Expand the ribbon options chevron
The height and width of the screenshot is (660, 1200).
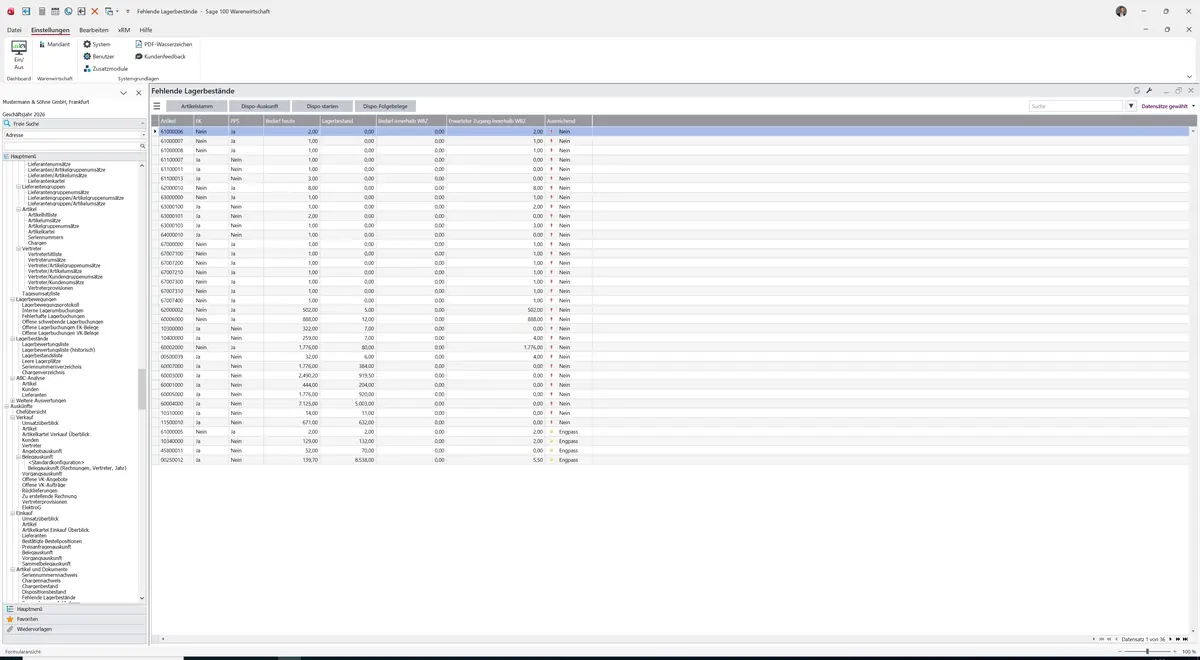tap(1189, 77)
